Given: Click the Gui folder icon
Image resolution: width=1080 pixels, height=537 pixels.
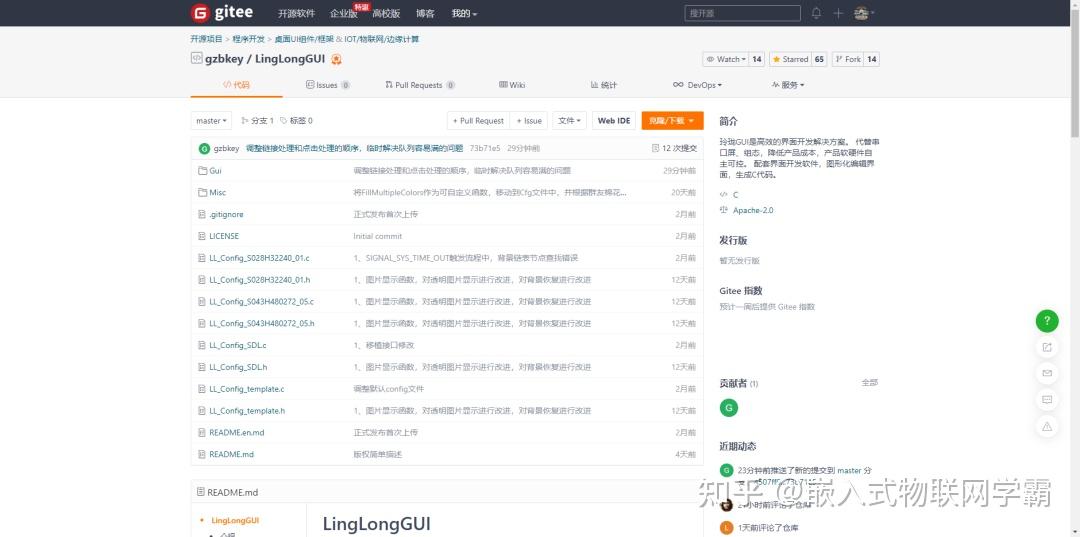Looking at the screenshot, I should pyautogui.click(x=202, y=170).
